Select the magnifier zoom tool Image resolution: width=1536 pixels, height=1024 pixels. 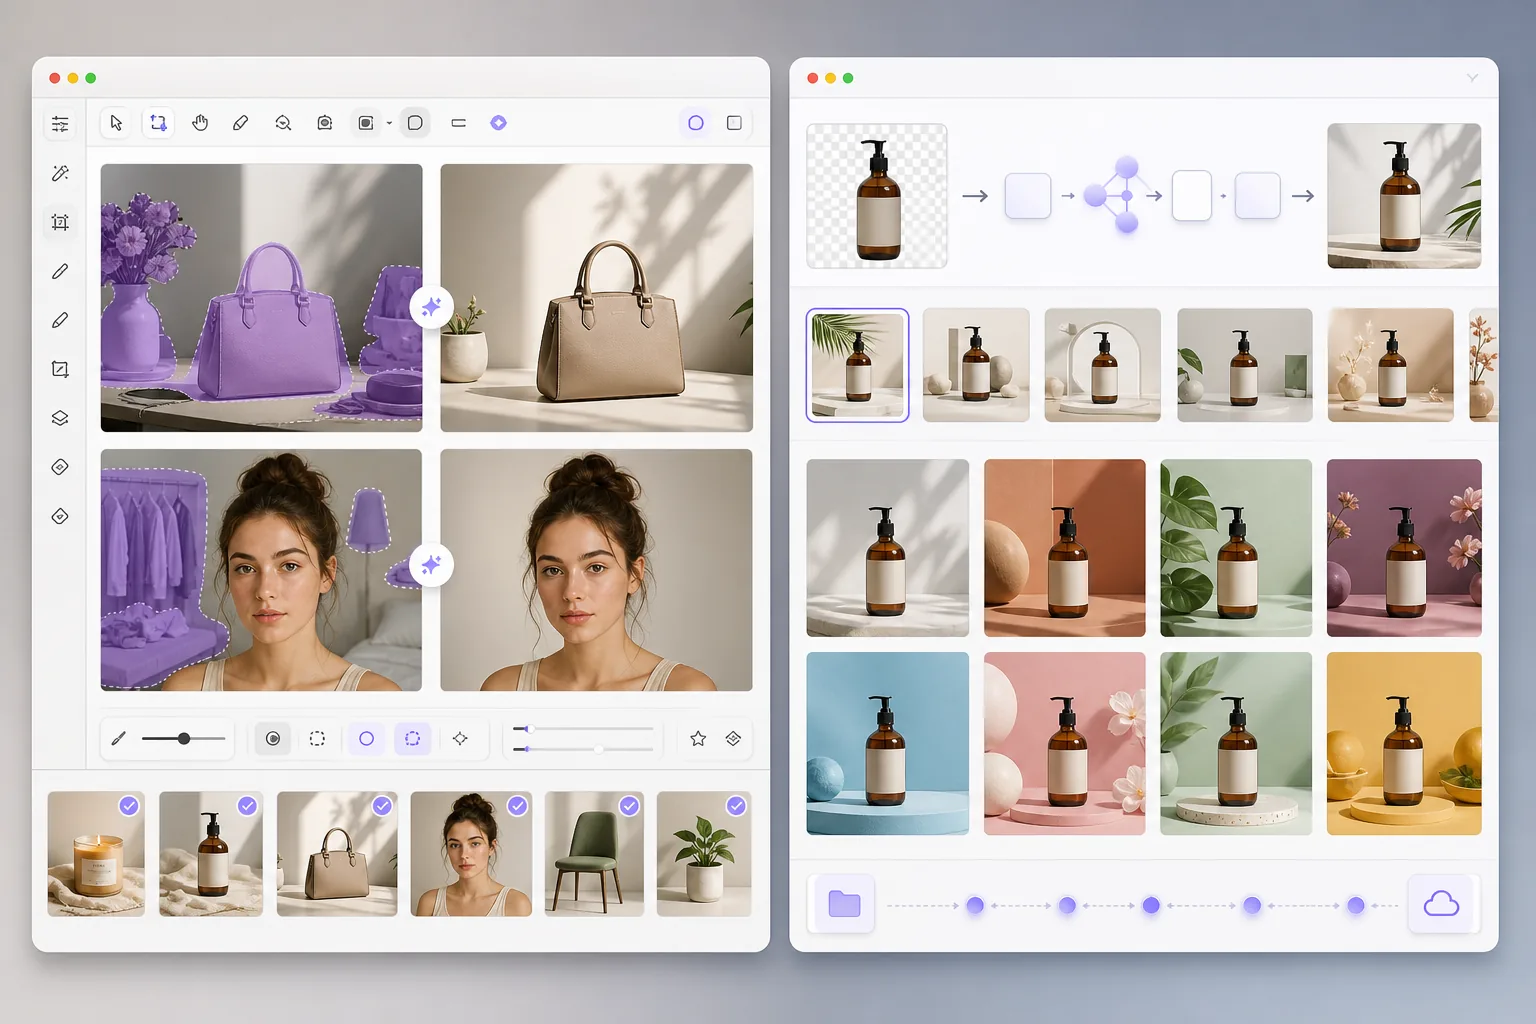point(283,123)
